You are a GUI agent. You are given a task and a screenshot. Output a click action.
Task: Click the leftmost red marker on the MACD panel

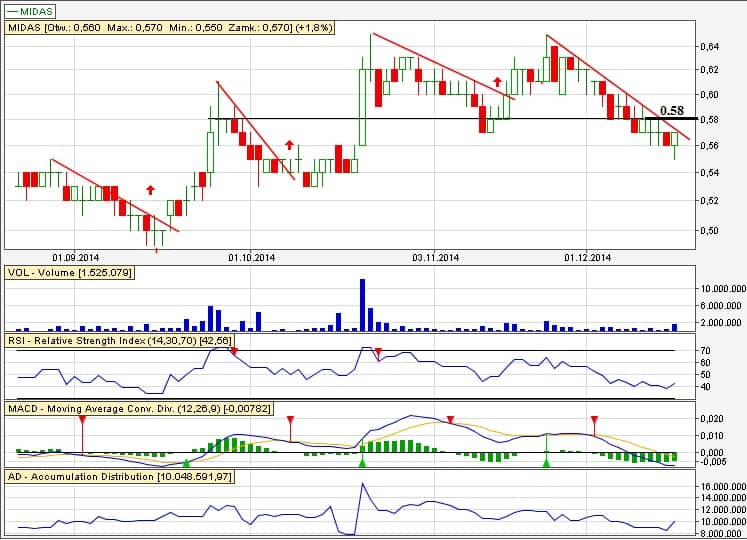[82, 420]
